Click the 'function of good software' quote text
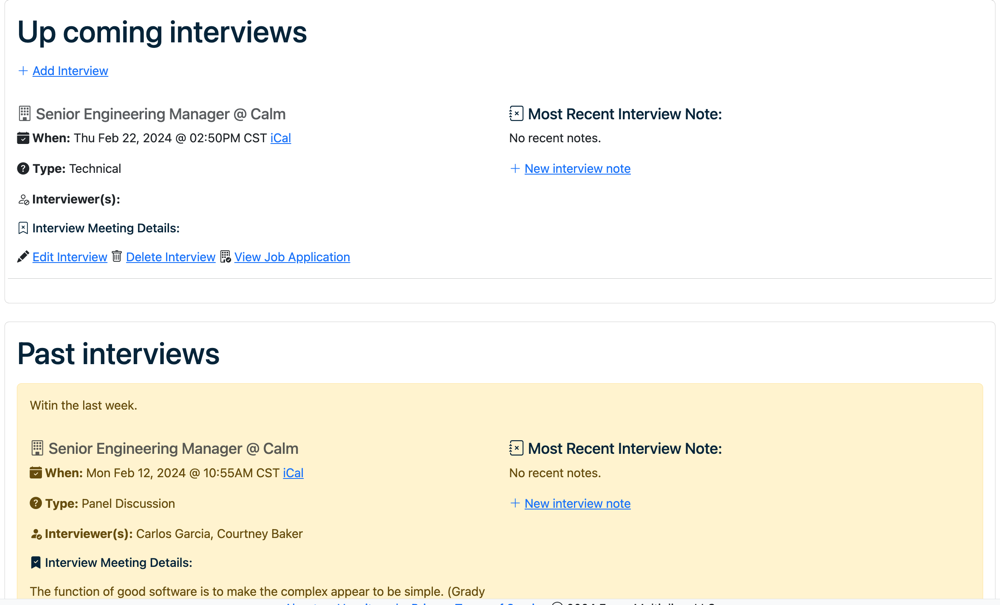Image resolution: width=1000 pixels, height=605 pixels. point(258,592)
